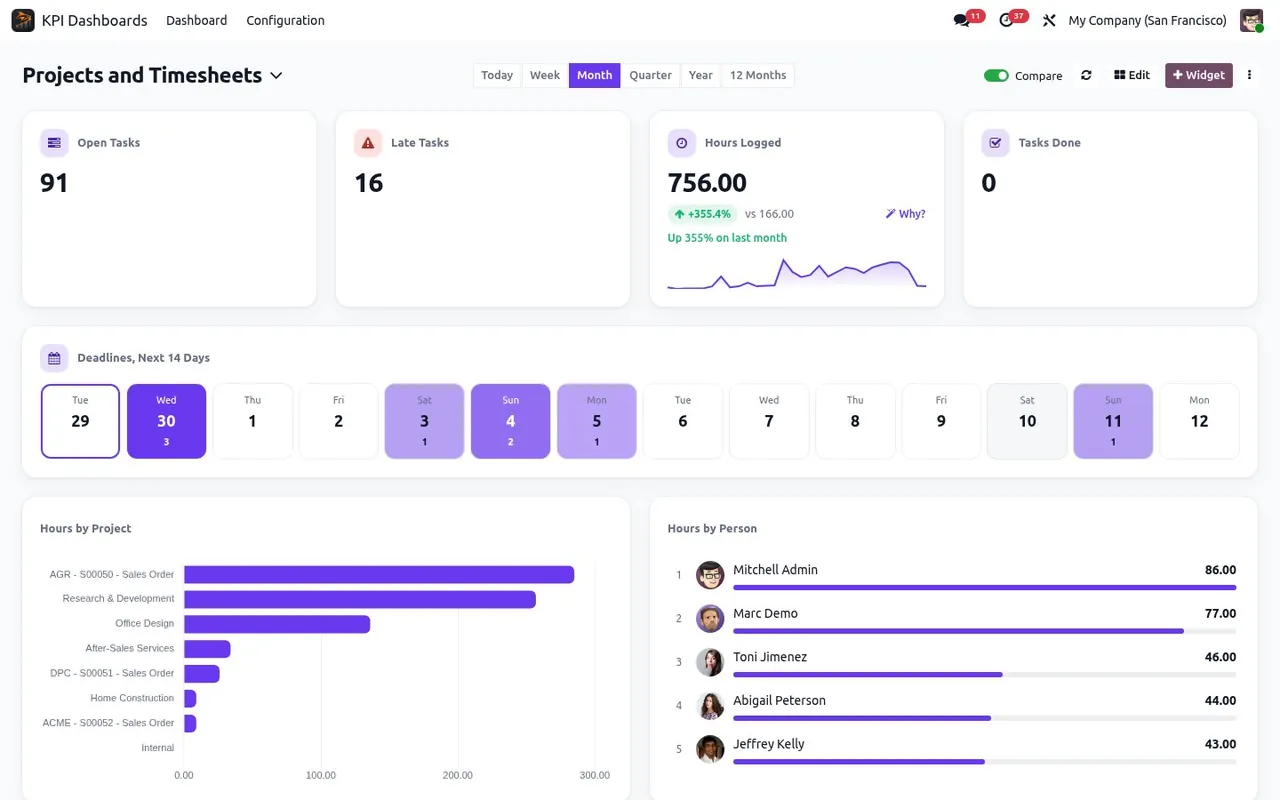Click Marc Demo's hours value 77.00
This screenshot has height=800, width=1280.
pos(1220,614)
